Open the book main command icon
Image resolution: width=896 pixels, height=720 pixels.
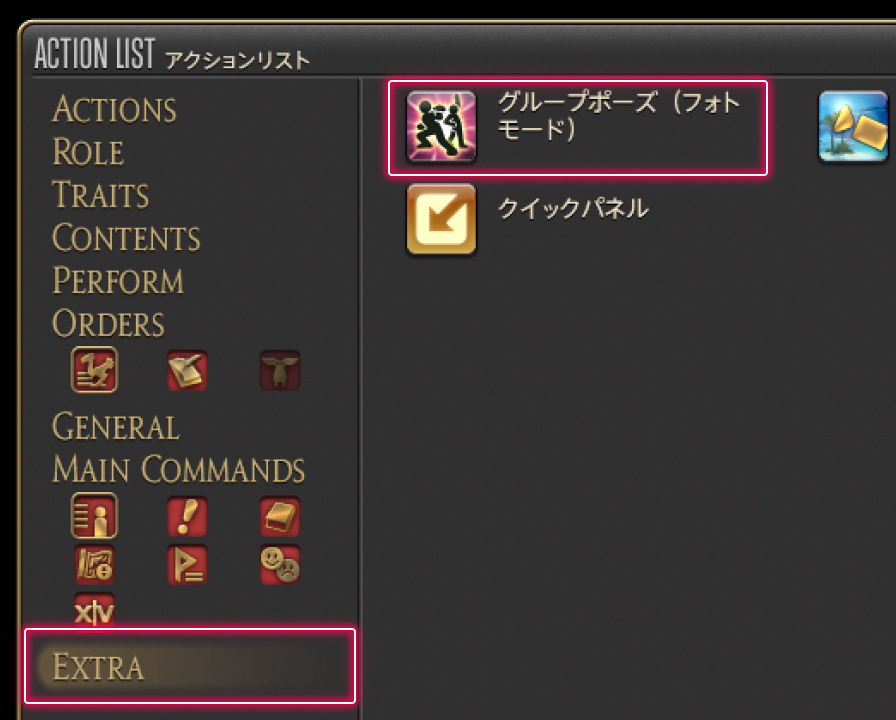(279, 517)
